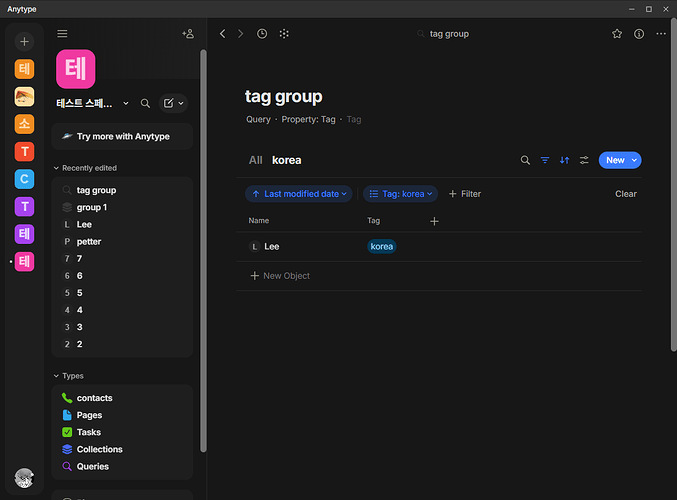Click the add Filter button

[x=465, y=194]
